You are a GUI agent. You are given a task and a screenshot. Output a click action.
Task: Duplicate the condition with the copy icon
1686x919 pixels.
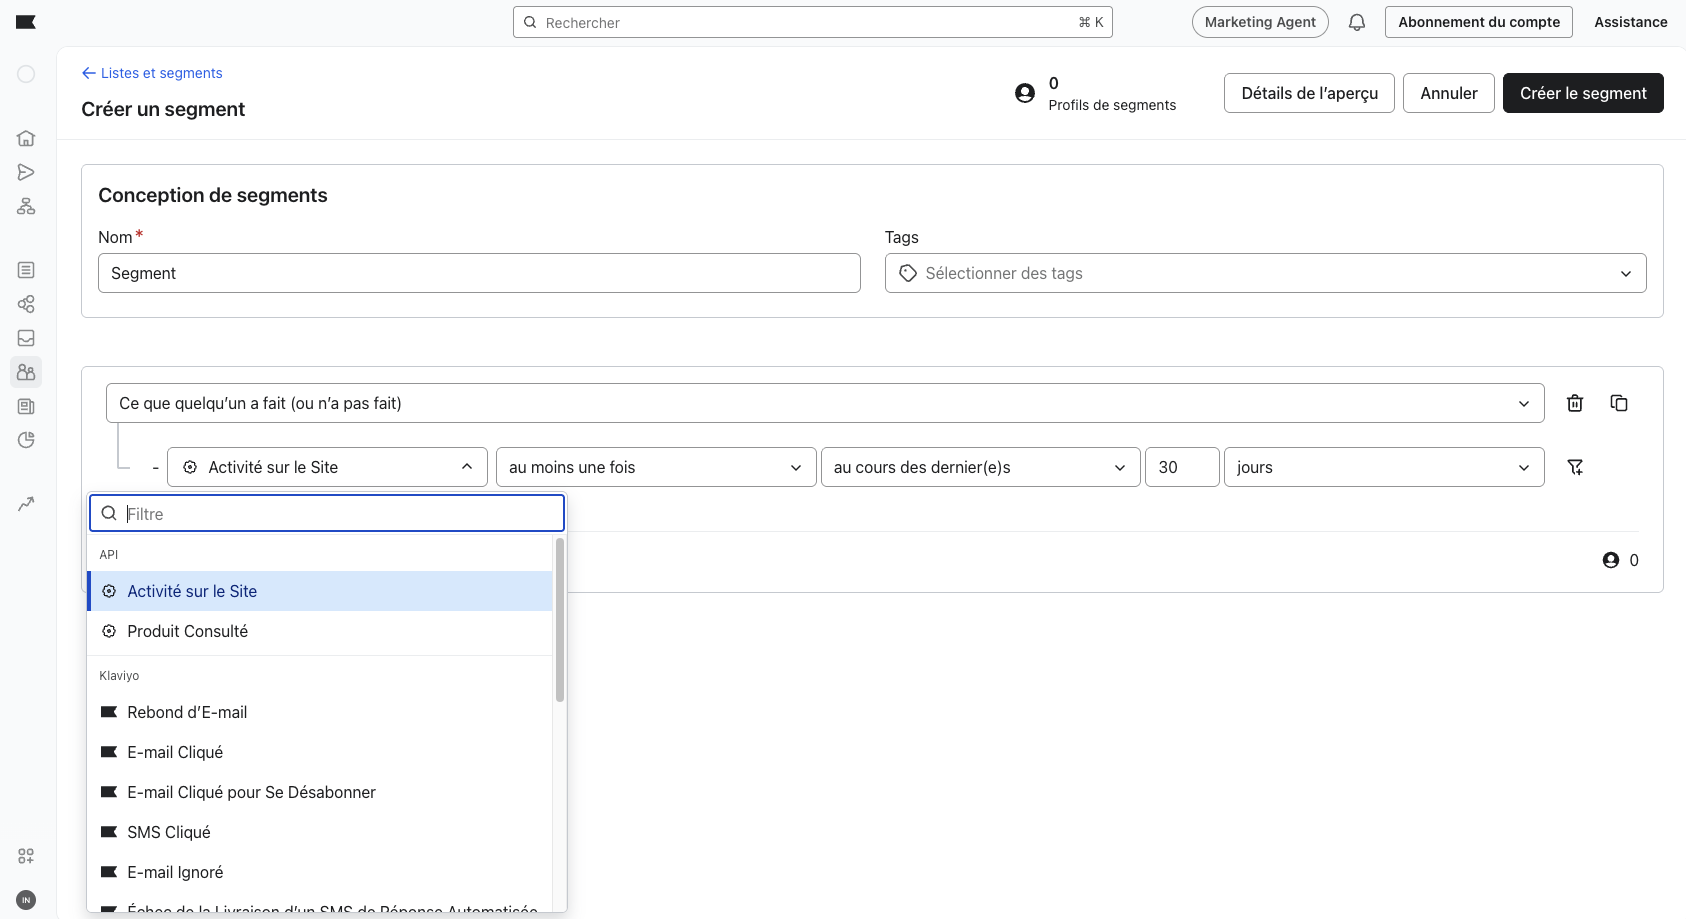(1618, 403)
